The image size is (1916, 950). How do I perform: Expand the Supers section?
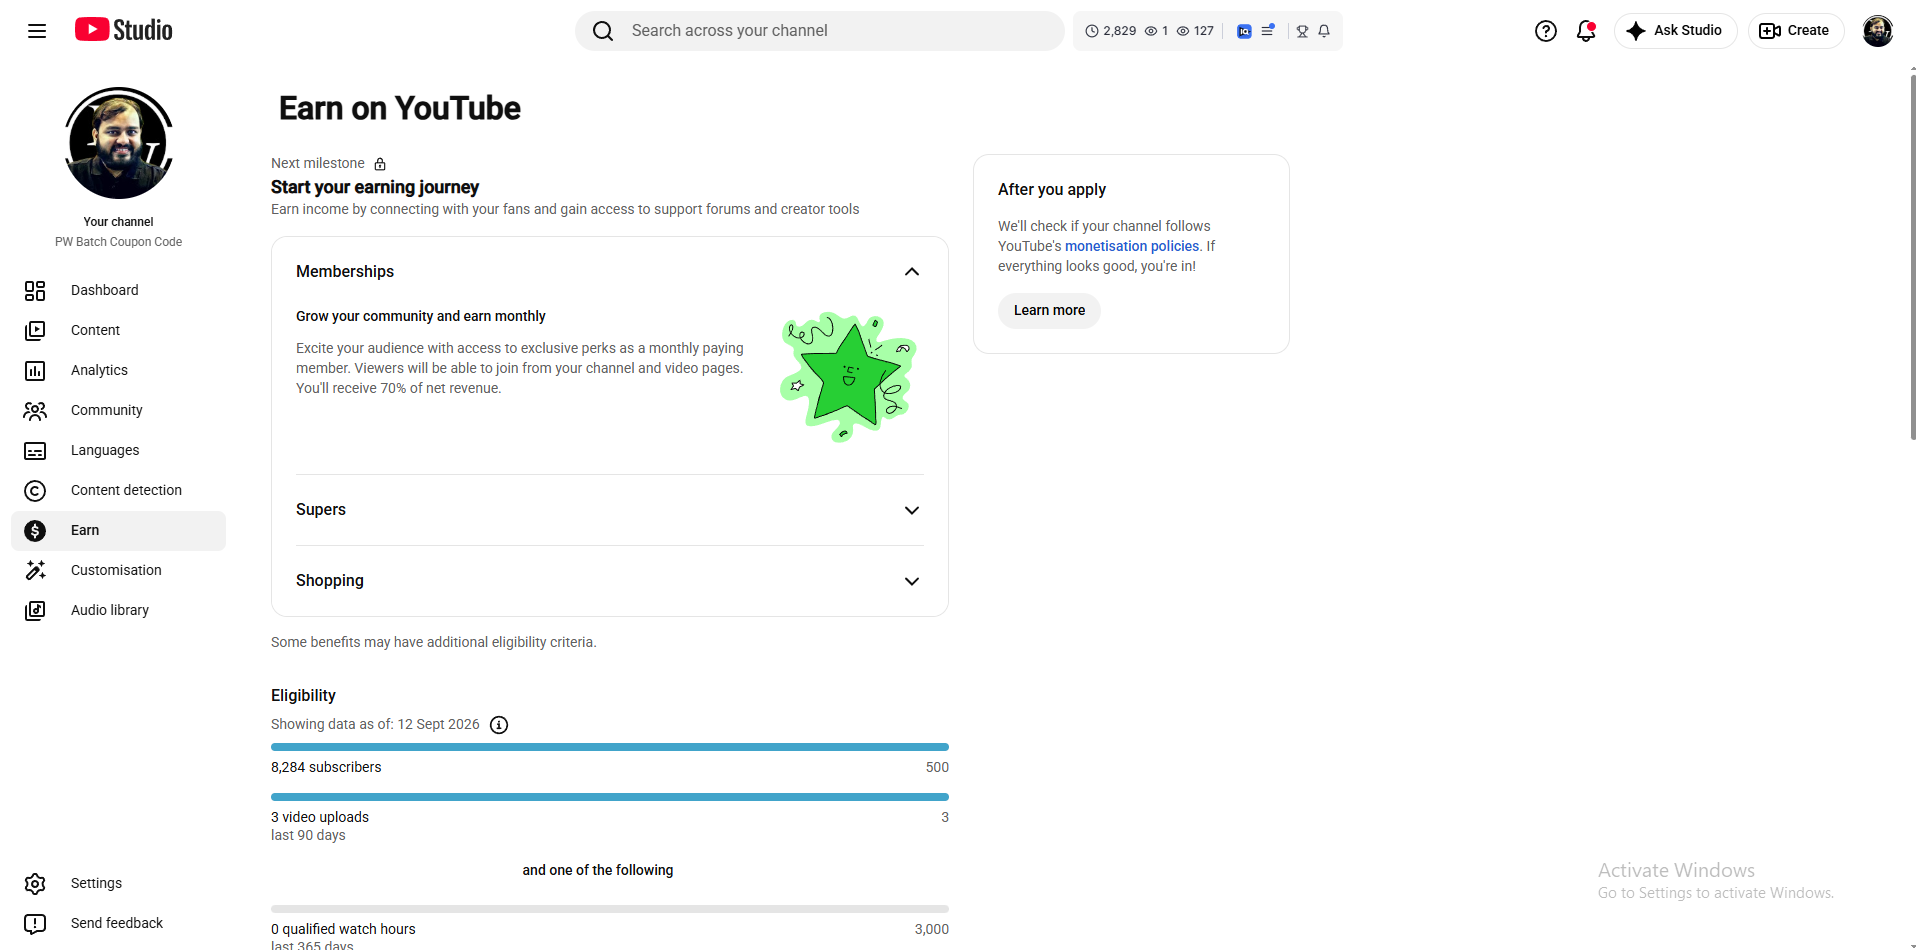click(x=609, y=510)
